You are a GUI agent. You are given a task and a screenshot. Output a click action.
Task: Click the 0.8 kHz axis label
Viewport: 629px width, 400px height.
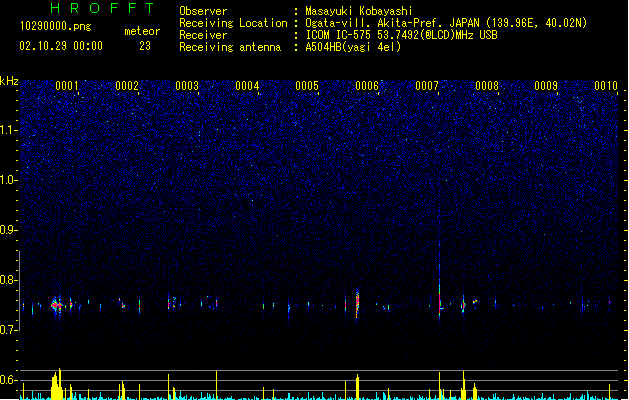(x=8, y=280)
